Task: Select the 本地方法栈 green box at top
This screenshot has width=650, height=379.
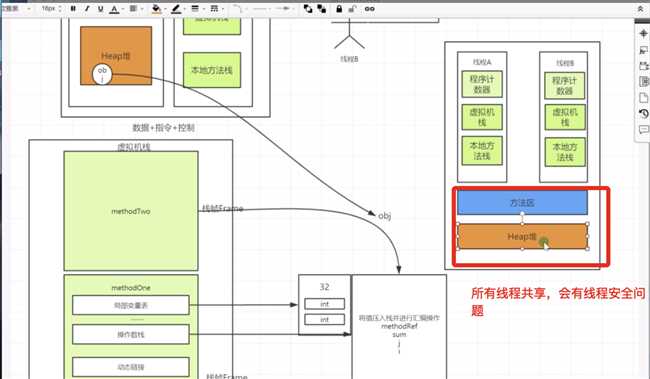Action: pyautogui.click(x=212, y=70)
